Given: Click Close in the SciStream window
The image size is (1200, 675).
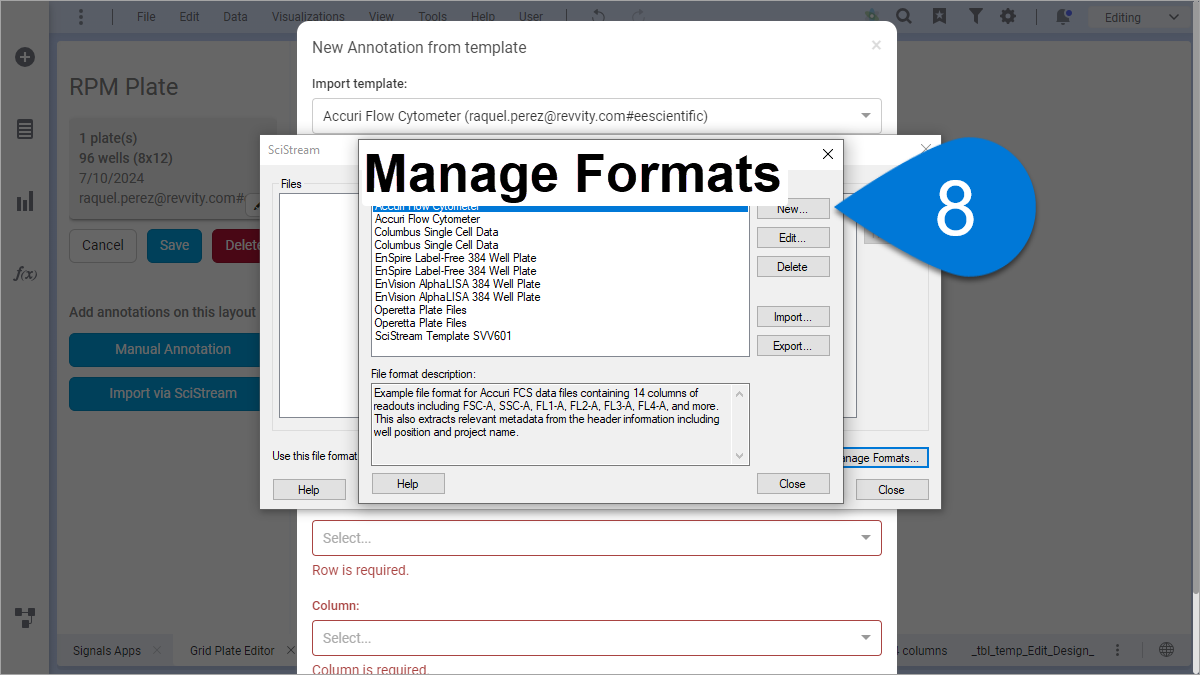Looking at the screenshot, I should tap(891, 490).
